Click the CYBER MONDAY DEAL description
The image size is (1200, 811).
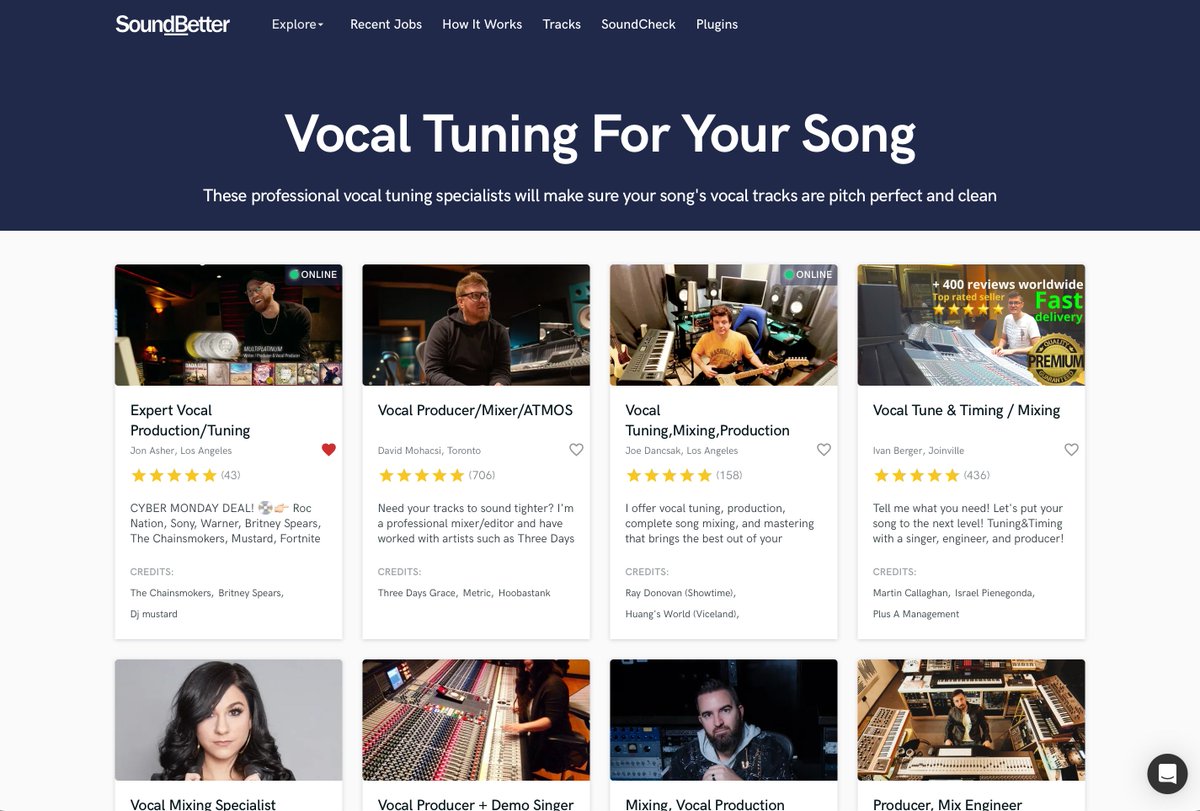pos(226,523)
